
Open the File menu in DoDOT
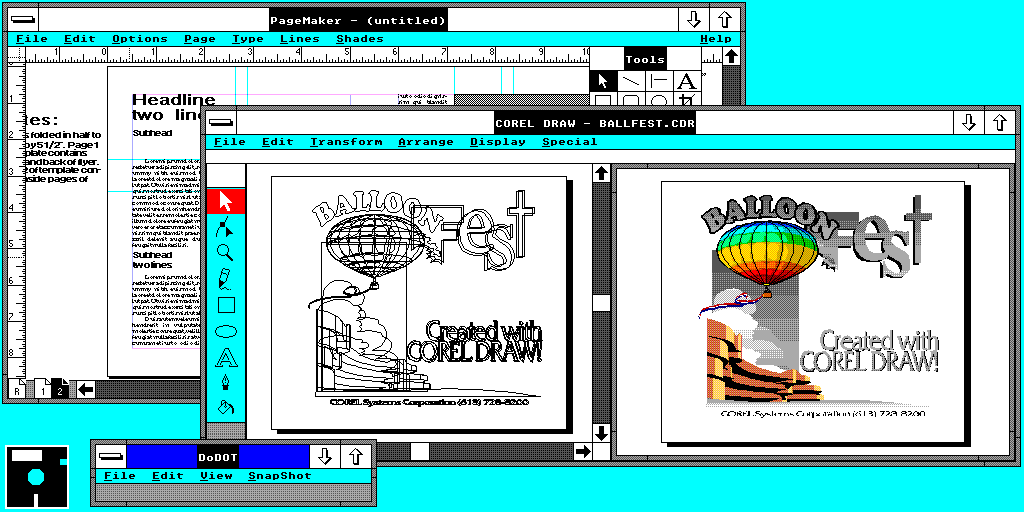tap(120, 475)
